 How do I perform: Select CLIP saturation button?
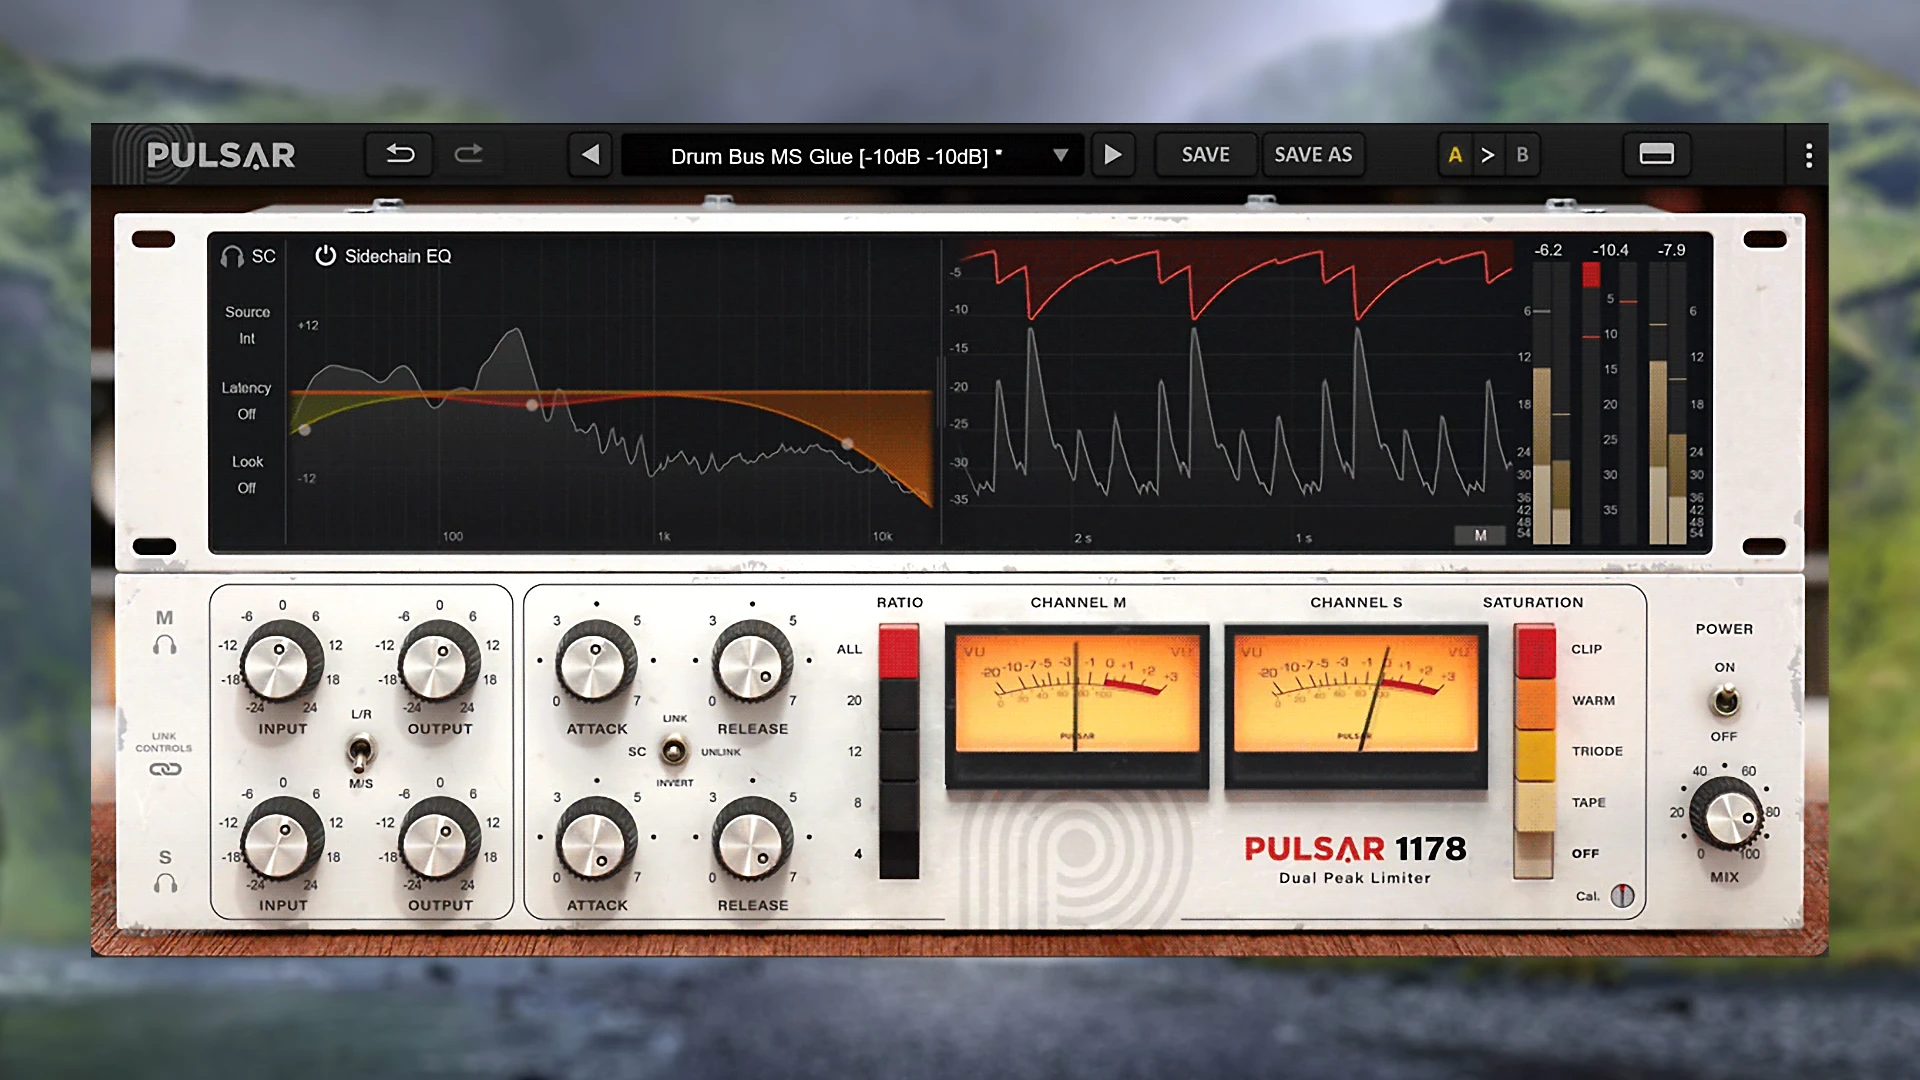pos(1534,651)
